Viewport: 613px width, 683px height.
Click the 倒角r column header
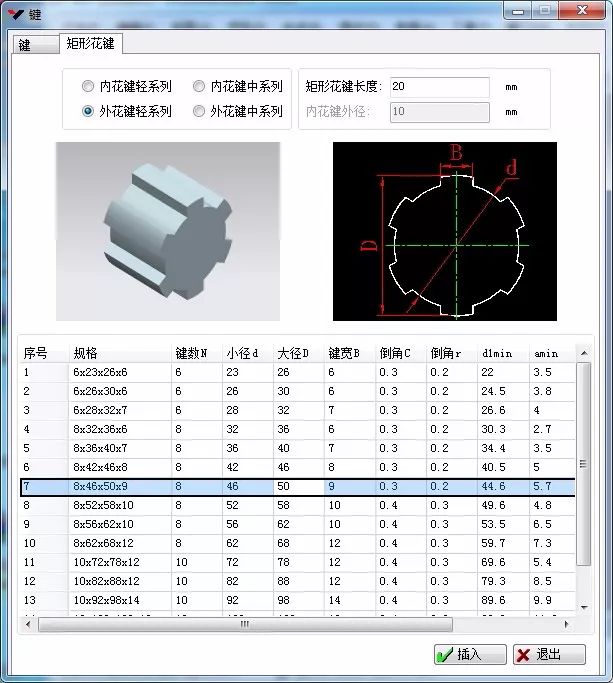click(x=452, y=353)
